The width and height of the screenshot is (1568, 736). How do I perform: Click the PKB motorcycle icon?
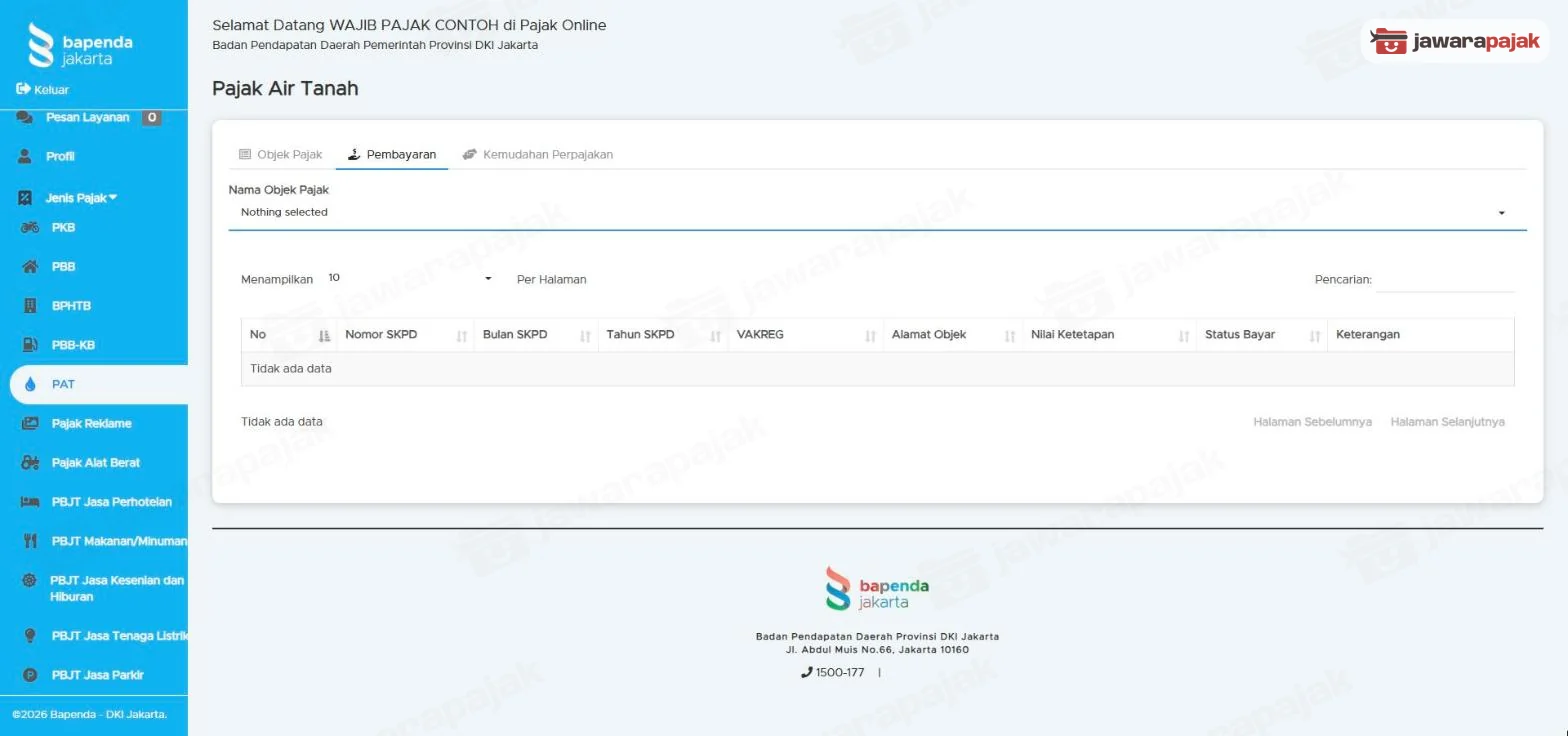tap(30, 227)
